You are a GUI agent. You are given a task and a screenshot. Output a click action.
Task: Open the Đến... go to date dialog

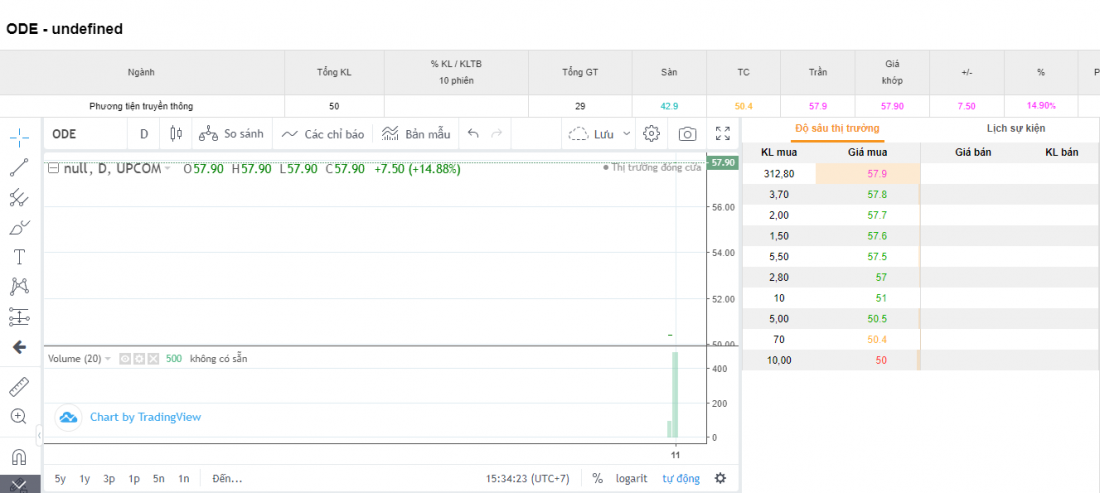click(x=227, y=479)
